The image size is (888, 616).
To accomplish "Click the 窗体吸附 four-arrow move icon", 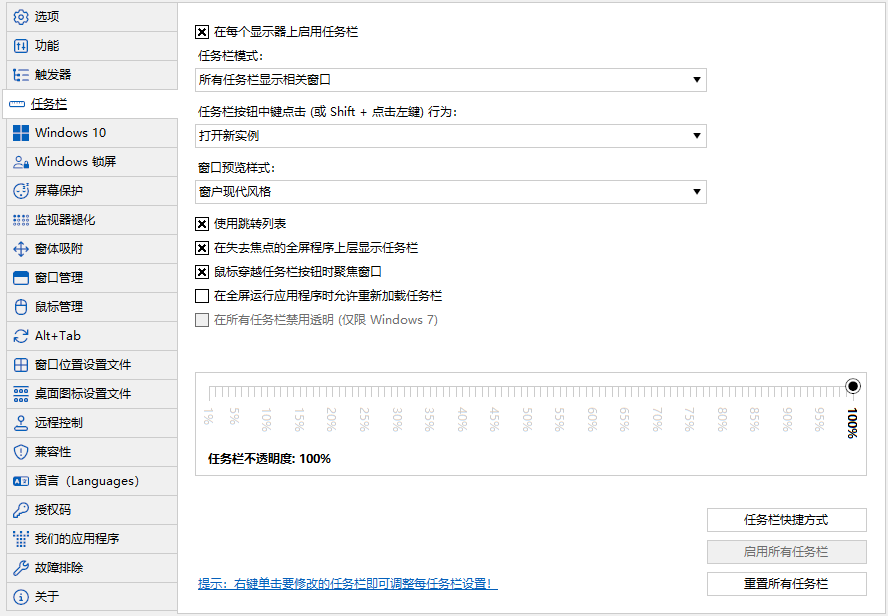I will [21, 249].
